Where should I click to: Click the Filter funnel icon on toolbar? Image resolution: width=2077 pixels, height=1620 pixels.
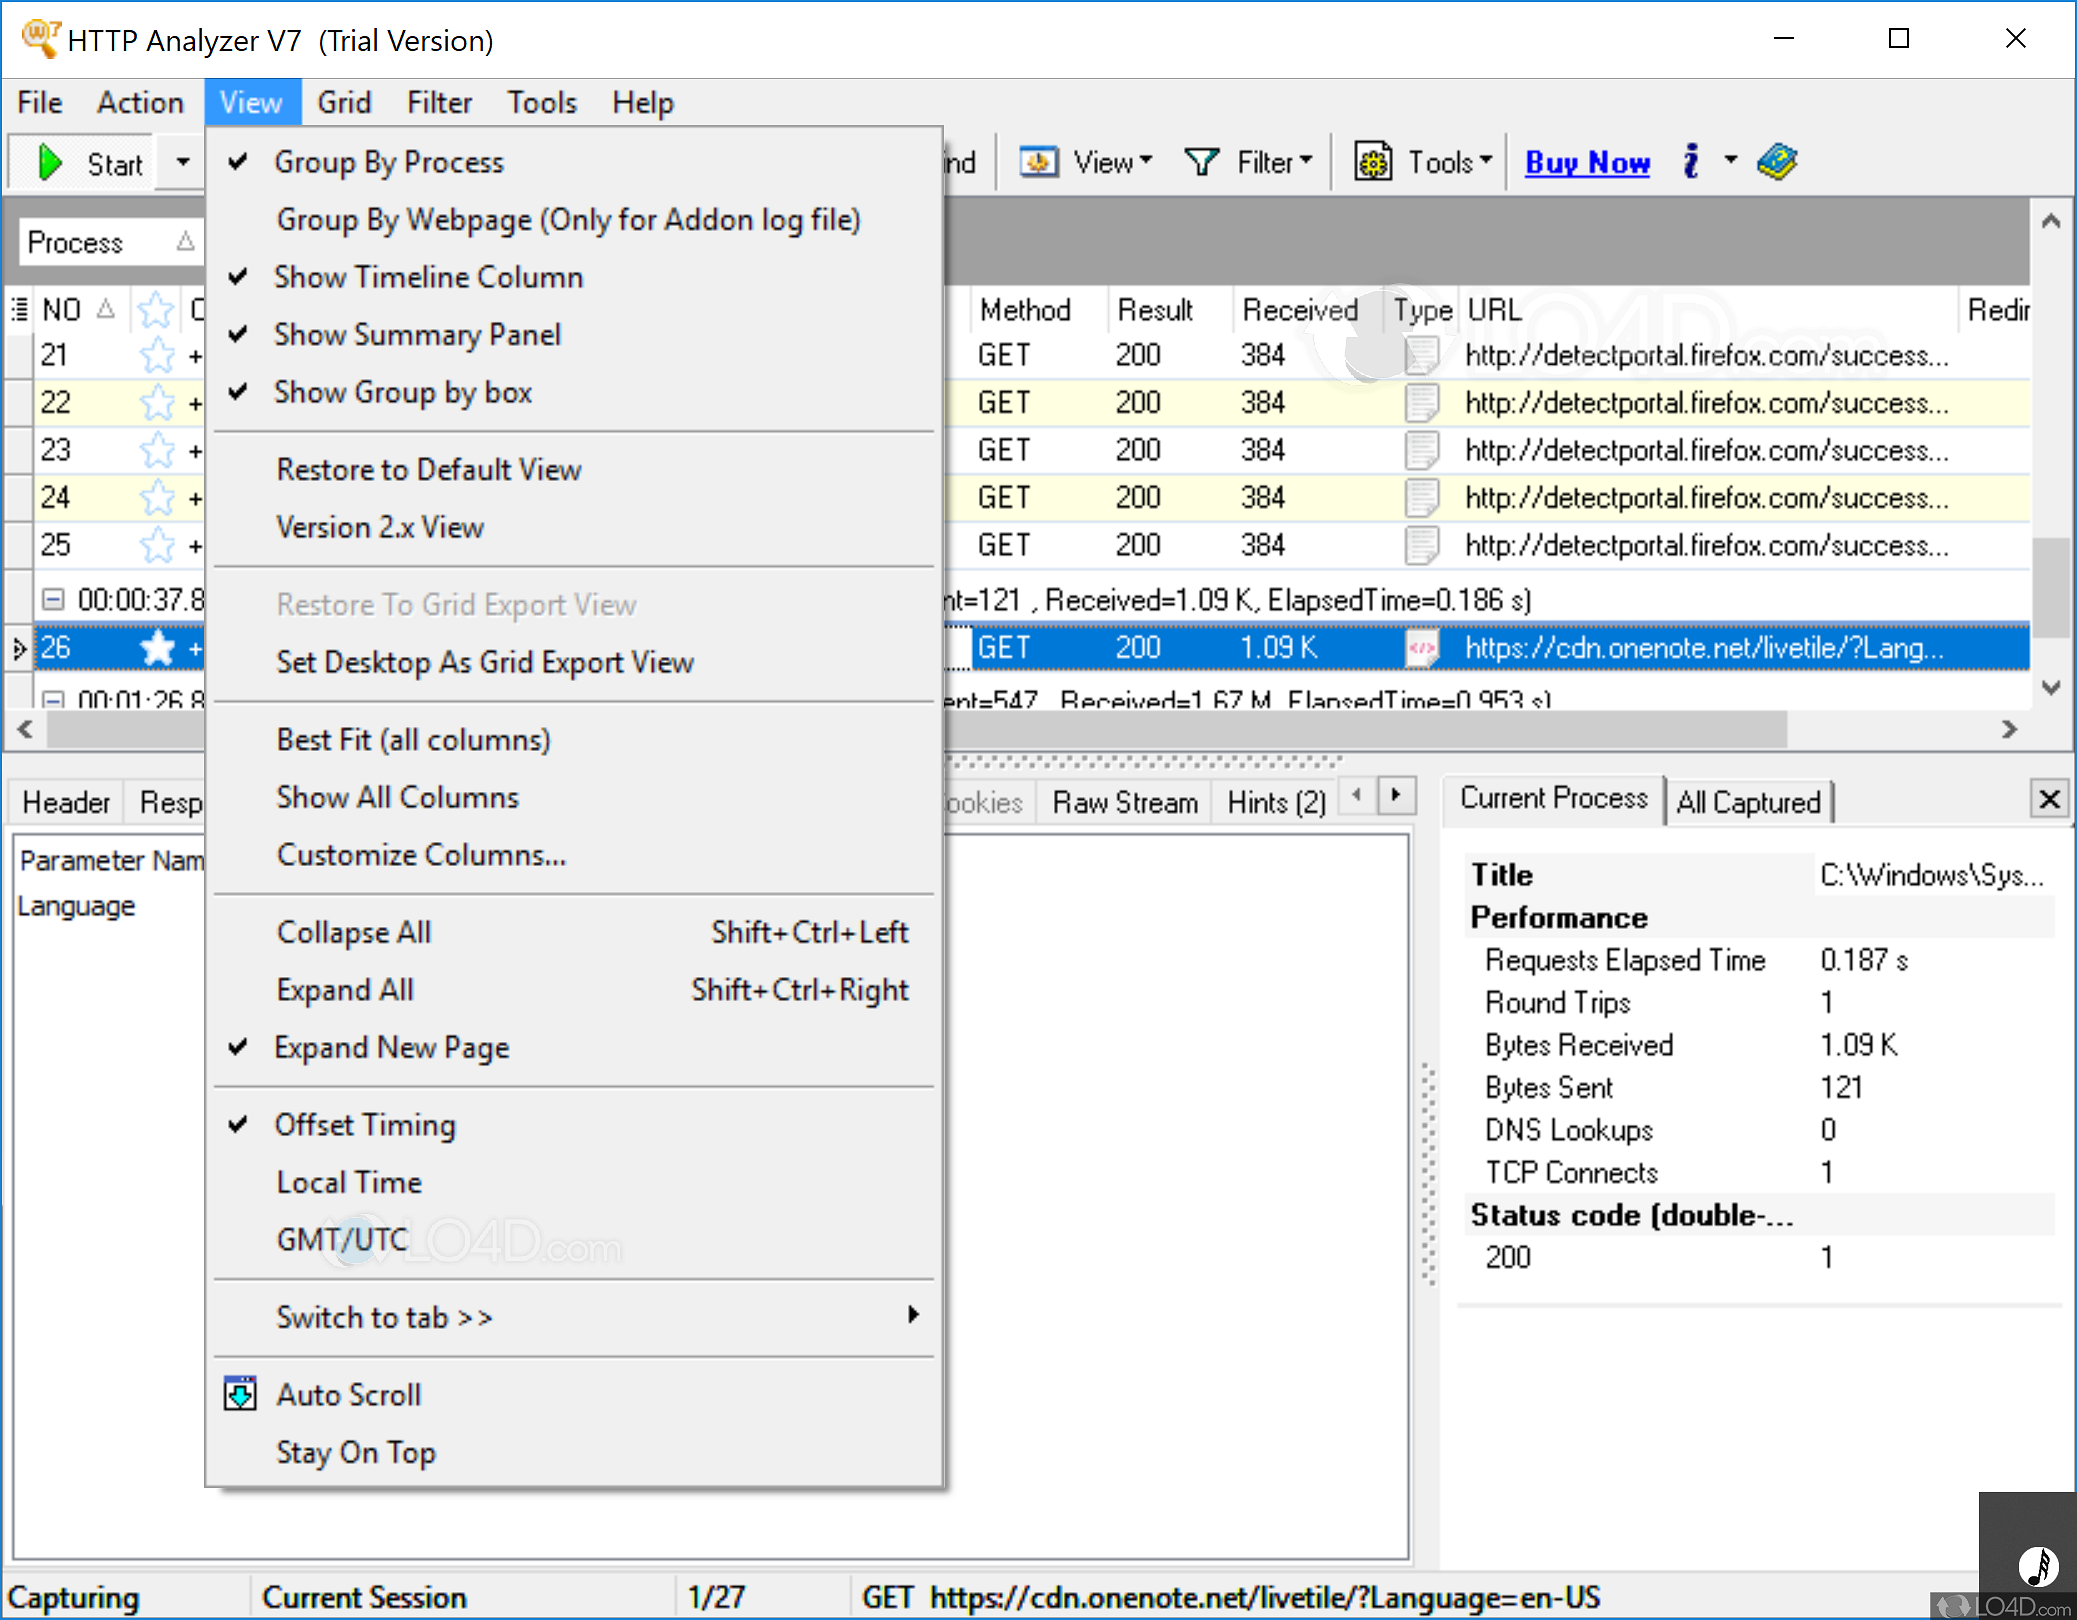click(1203, 161)
